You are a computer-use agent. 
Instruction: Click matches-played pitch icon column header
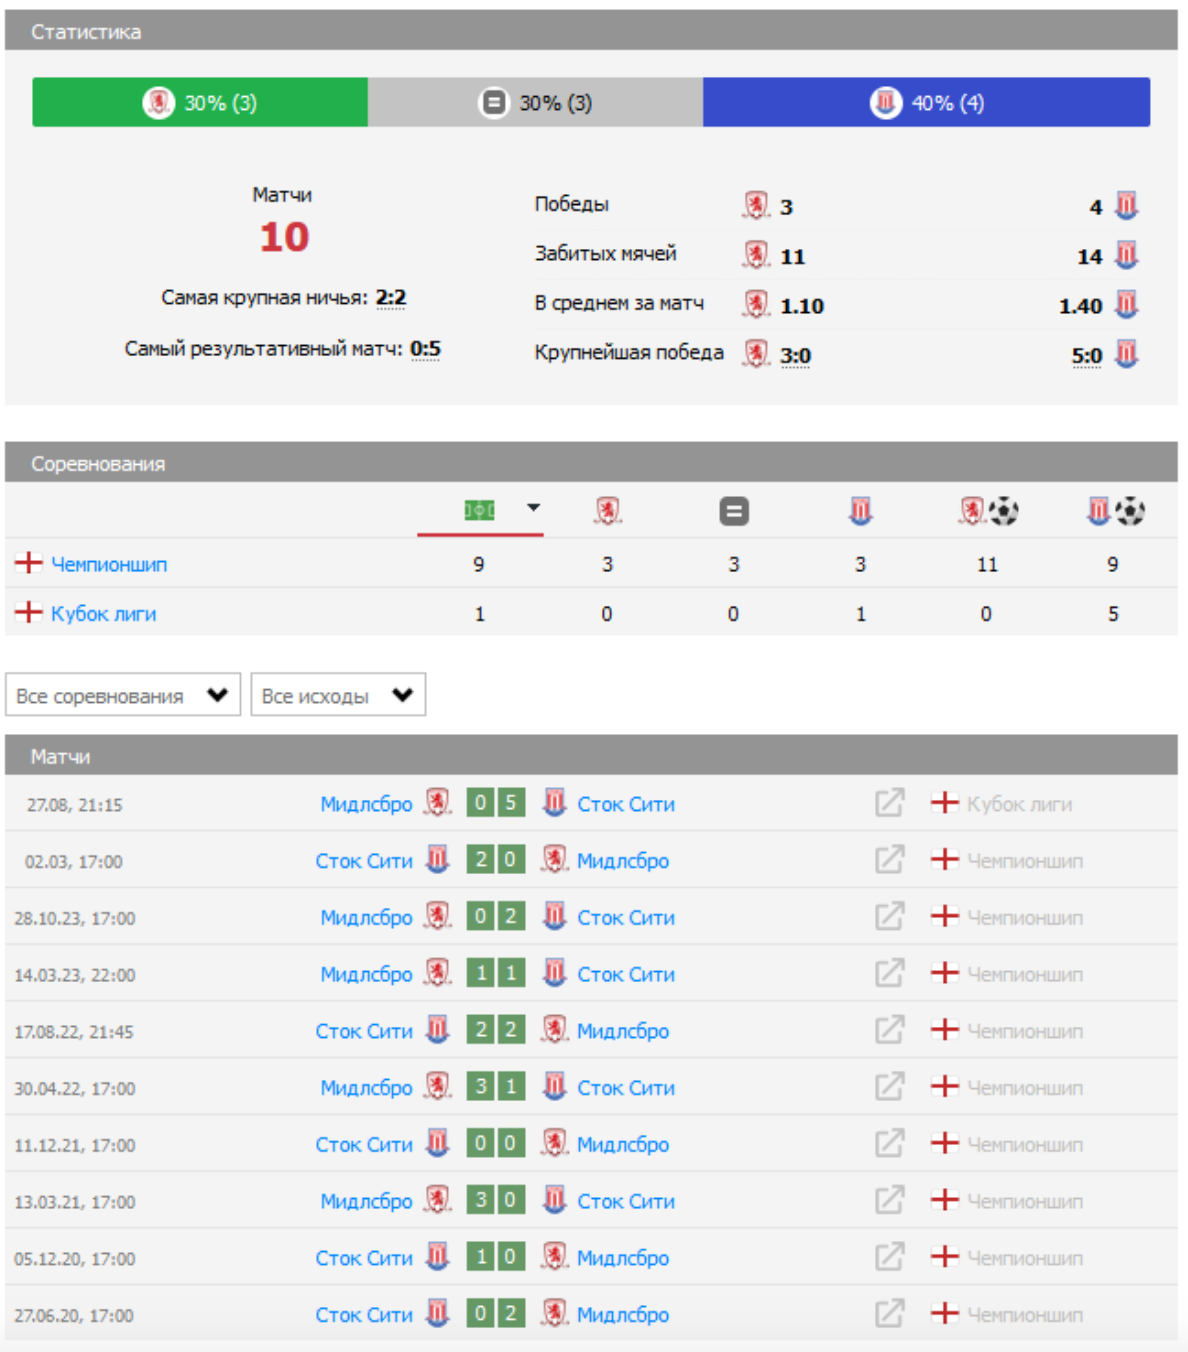(479, 511)
